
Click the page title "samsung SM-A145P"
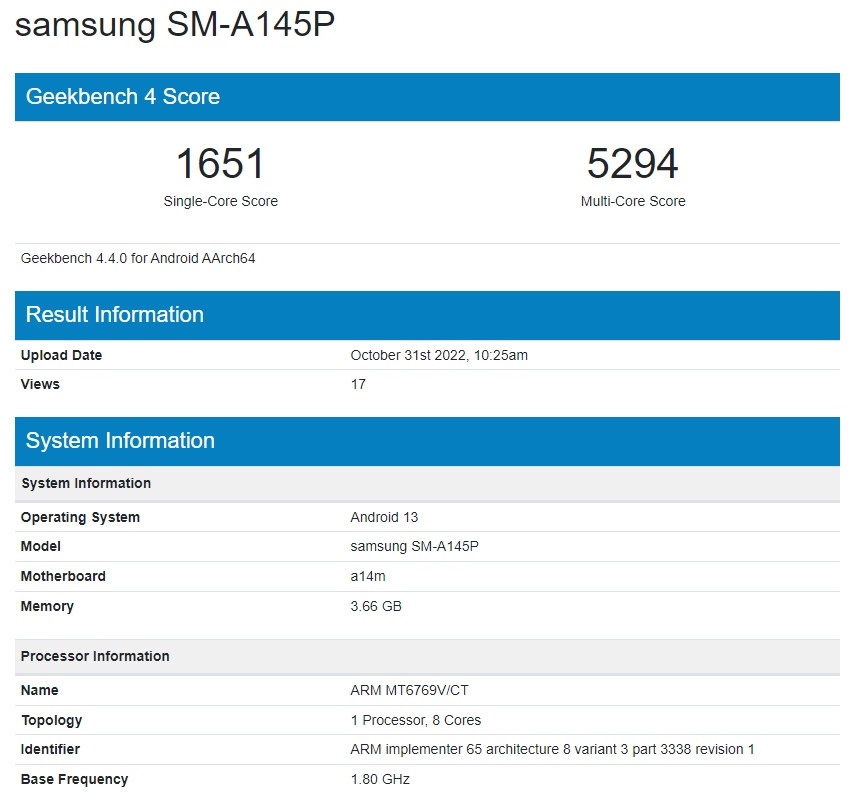pos(174,24)
